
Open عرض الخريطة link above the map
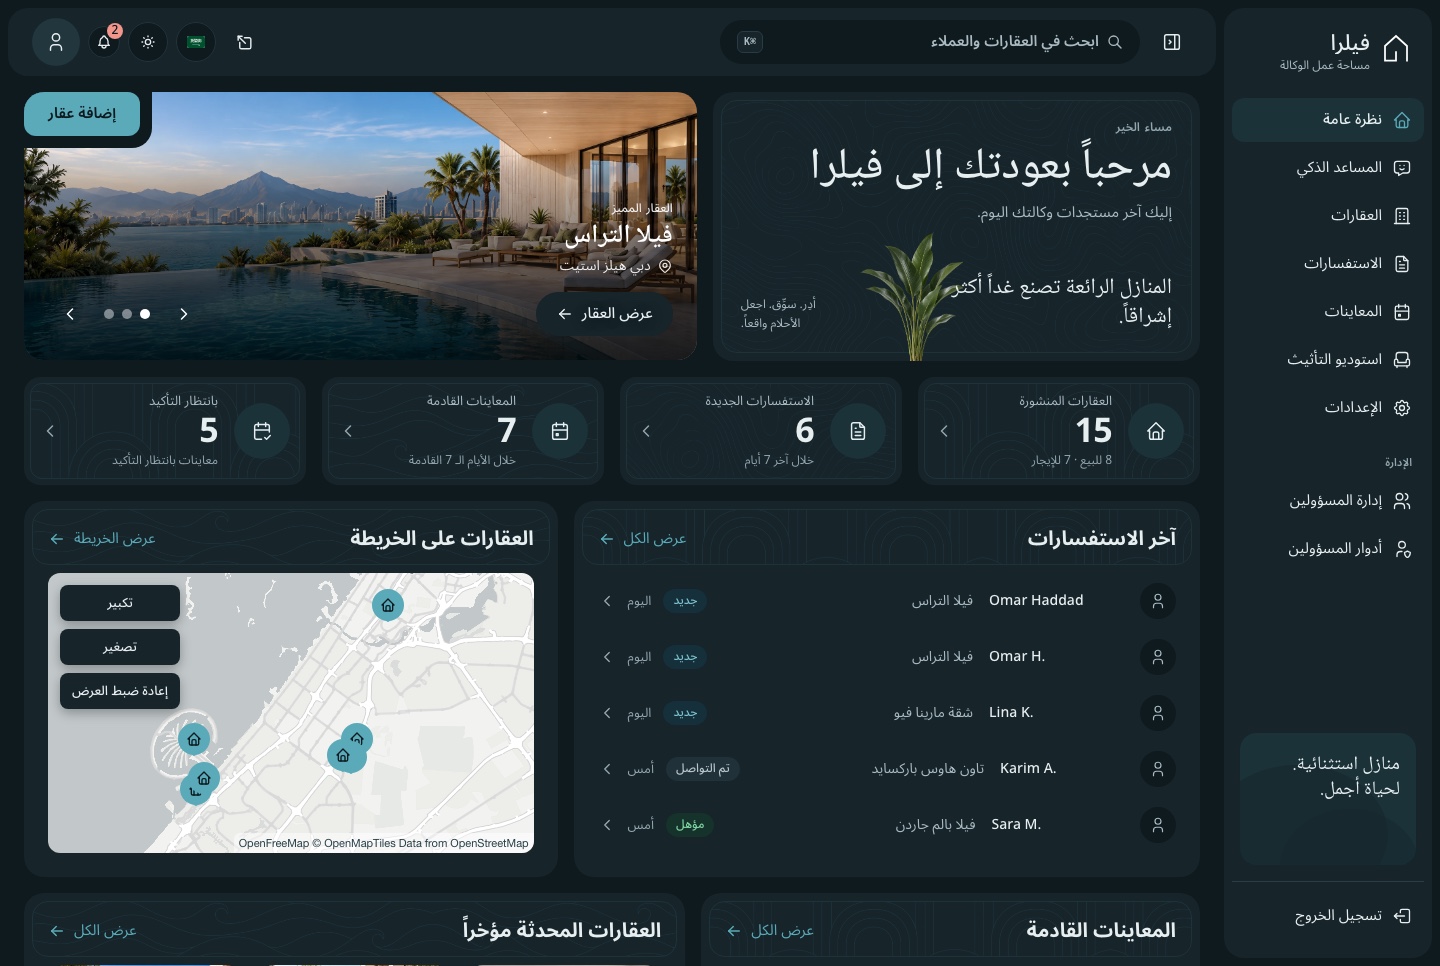point(102,539)
